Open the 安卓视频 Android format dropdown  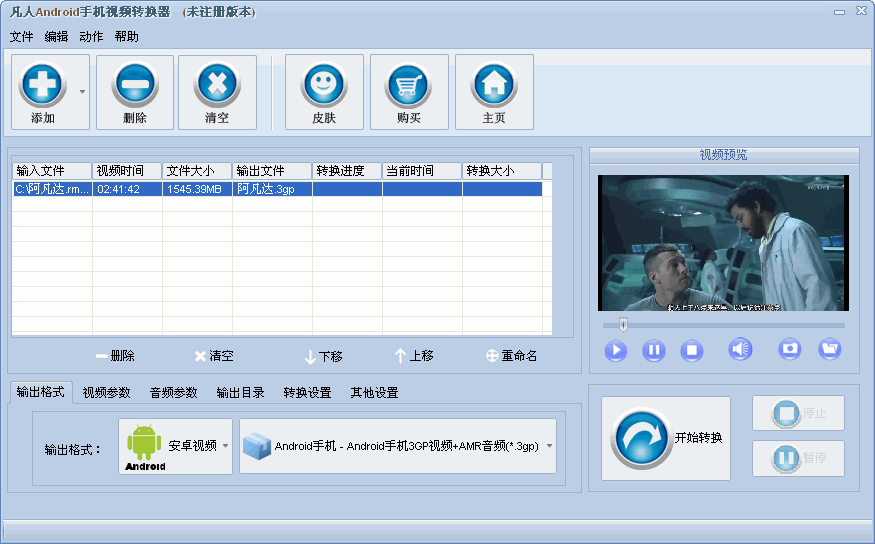(175, 446)
